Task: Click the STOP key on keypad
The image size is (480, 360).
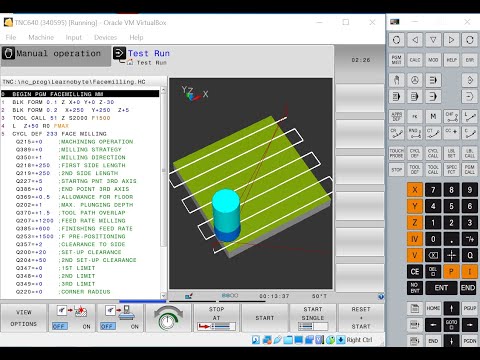Action: pyautogui.click(x=396, y=169)
